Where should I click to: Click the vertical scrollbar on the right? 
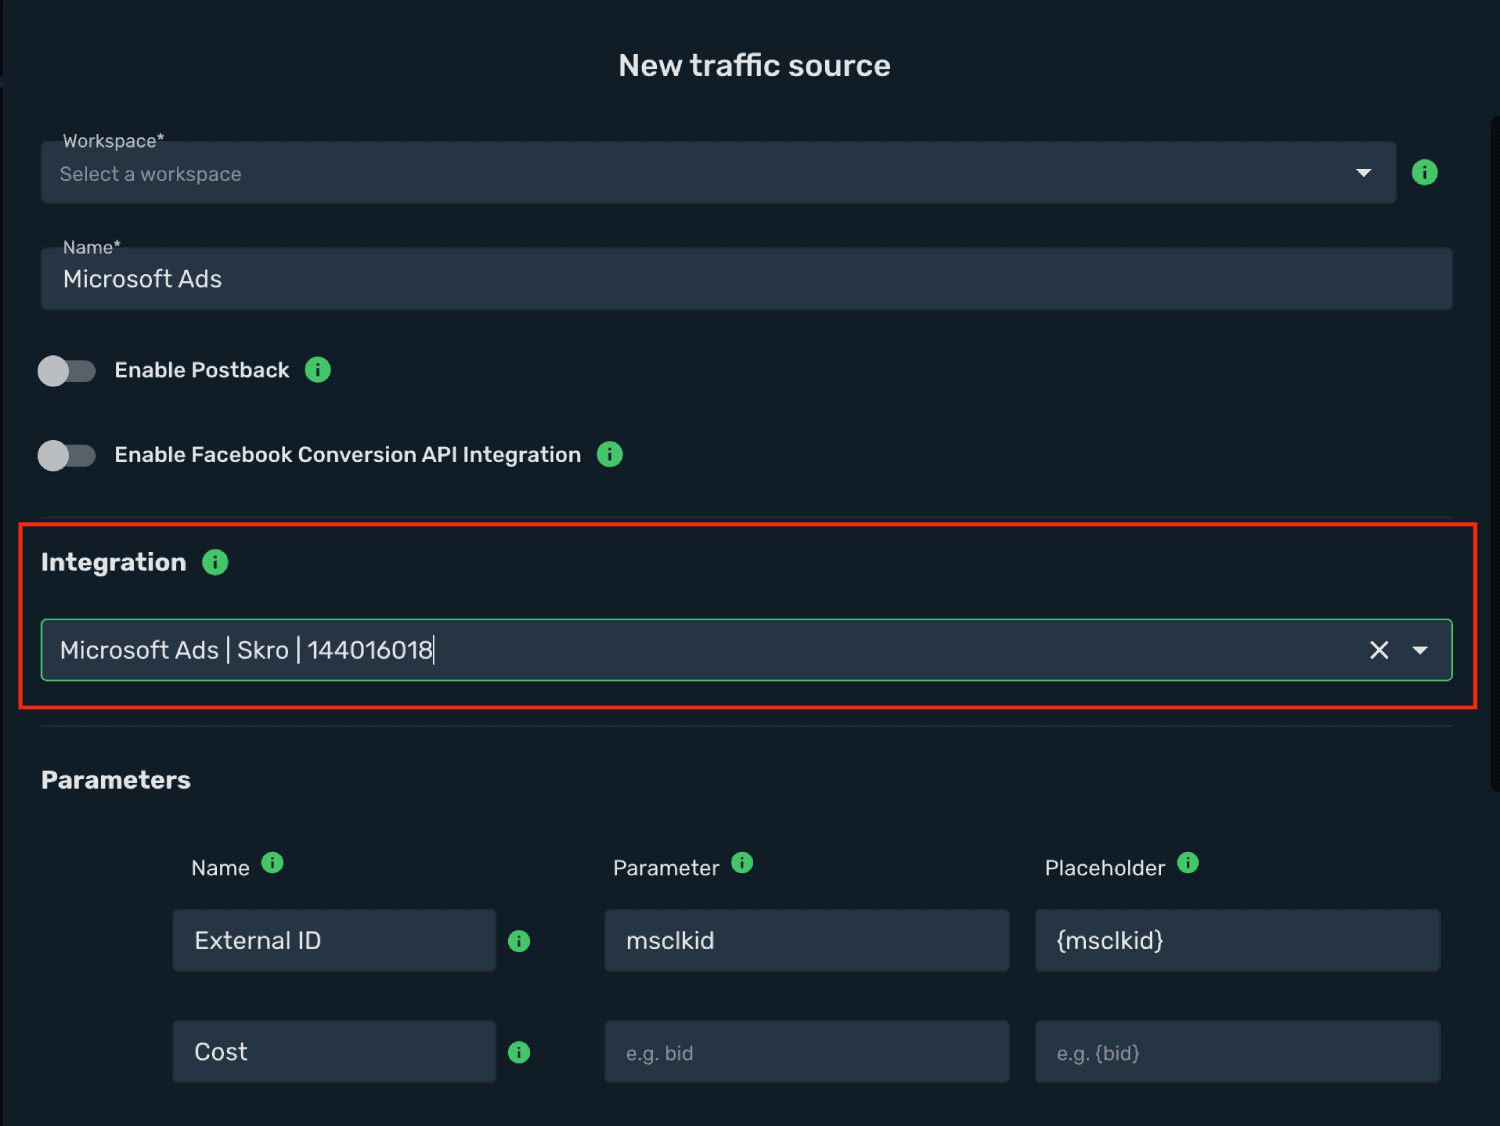coord(1495,455)
